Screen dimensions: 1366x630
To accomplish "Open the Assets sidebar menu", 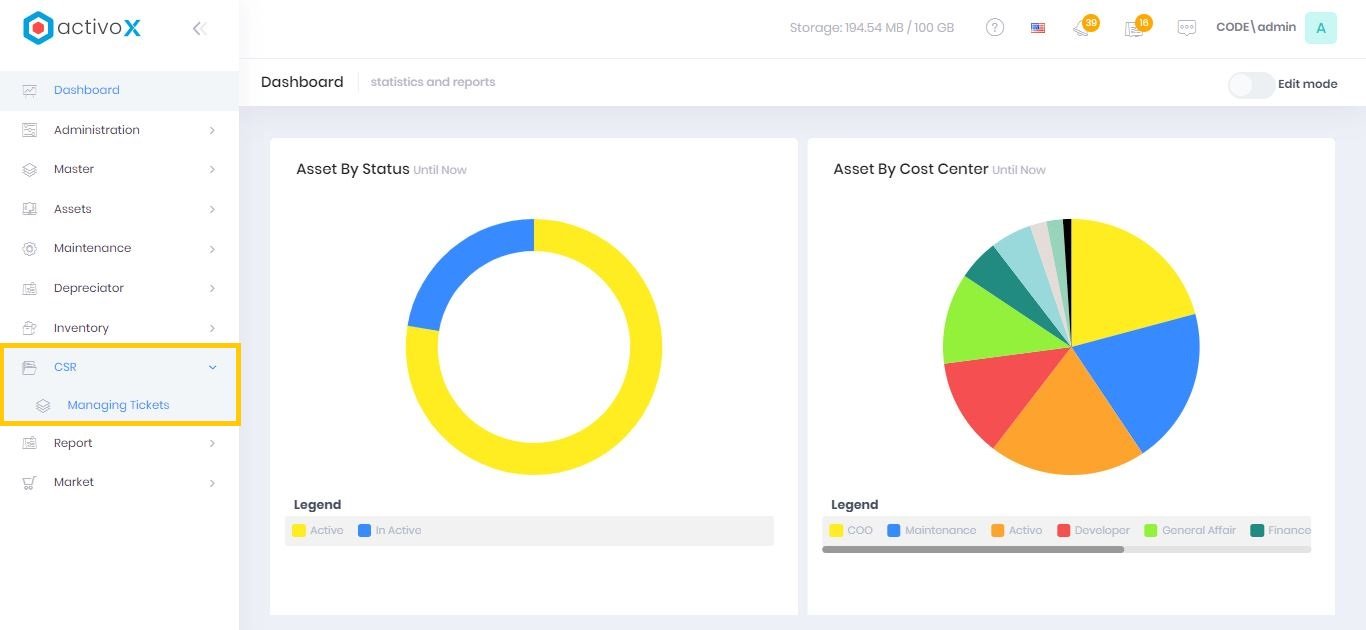I will (72, 209).
